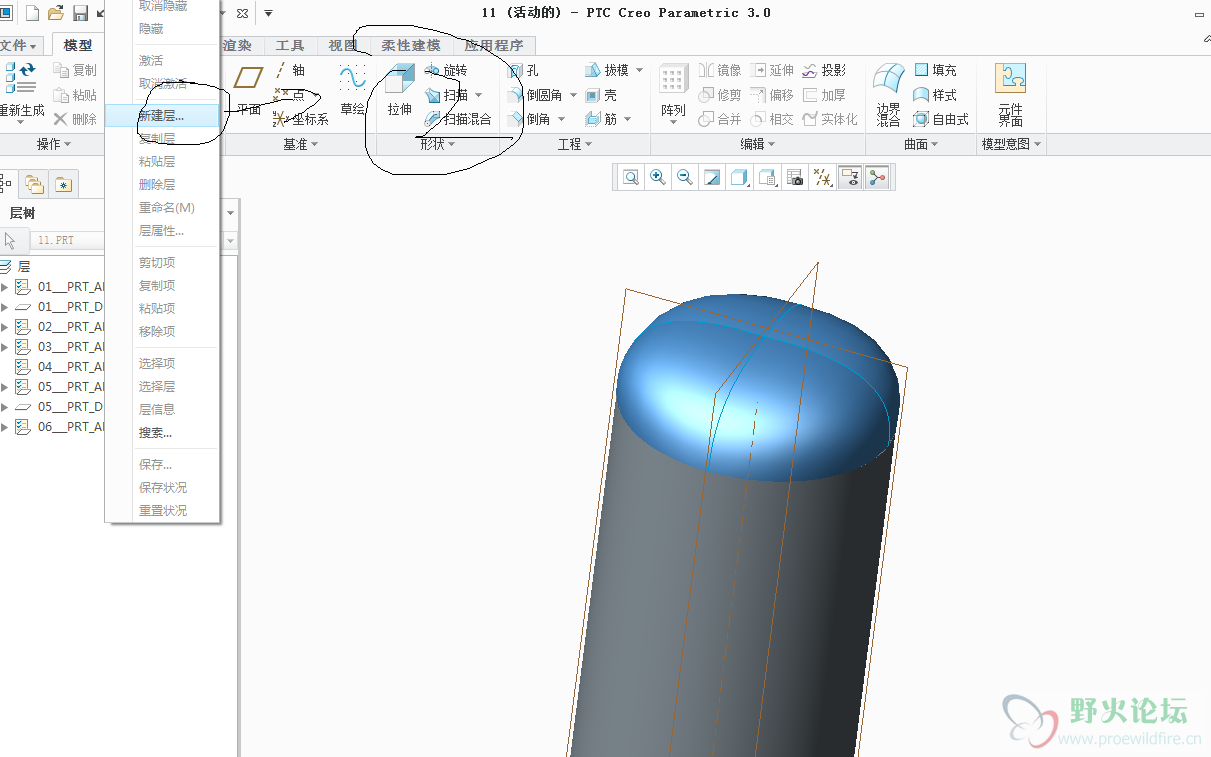The height and width of the screenshot is (757, 1211).
Task: Select the Project (投影) tool
Action: [x=824, y=70]
